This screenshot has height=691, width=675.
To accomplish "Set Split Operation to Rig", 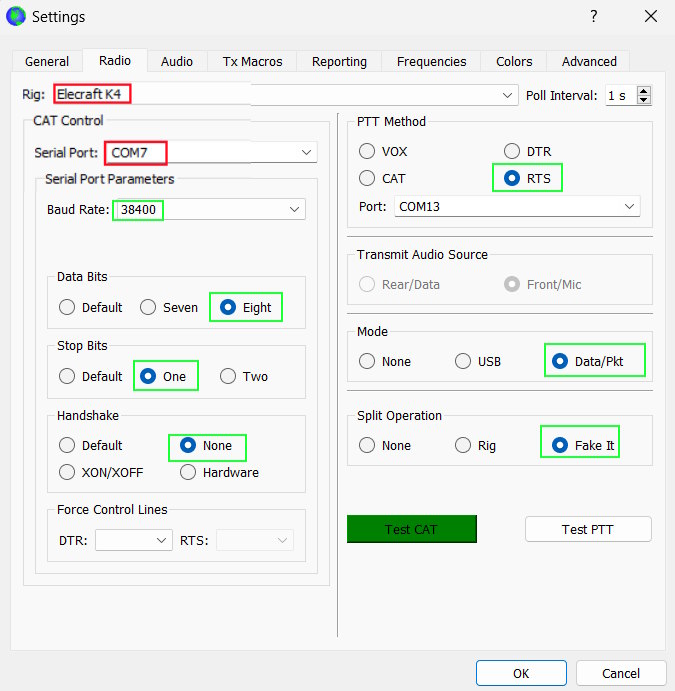I will (463, 445).
